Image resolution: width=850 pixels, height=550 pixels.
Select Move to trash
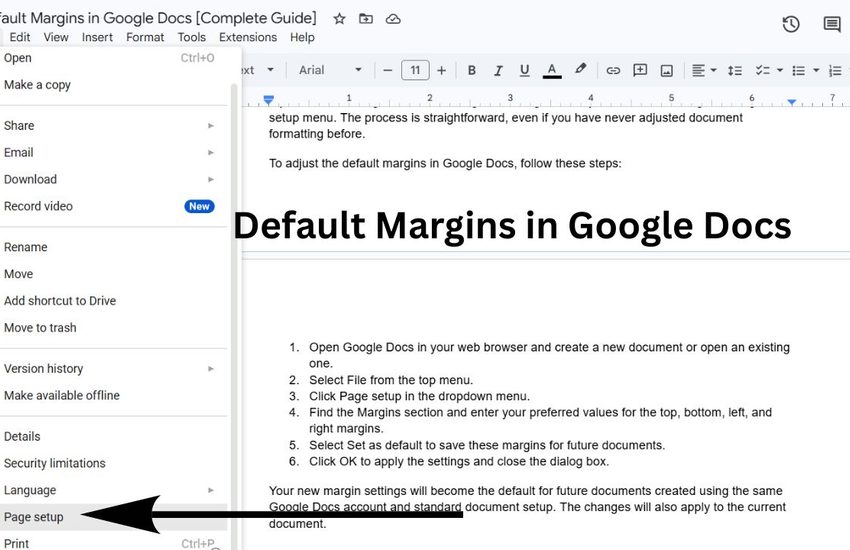(113, 328)
